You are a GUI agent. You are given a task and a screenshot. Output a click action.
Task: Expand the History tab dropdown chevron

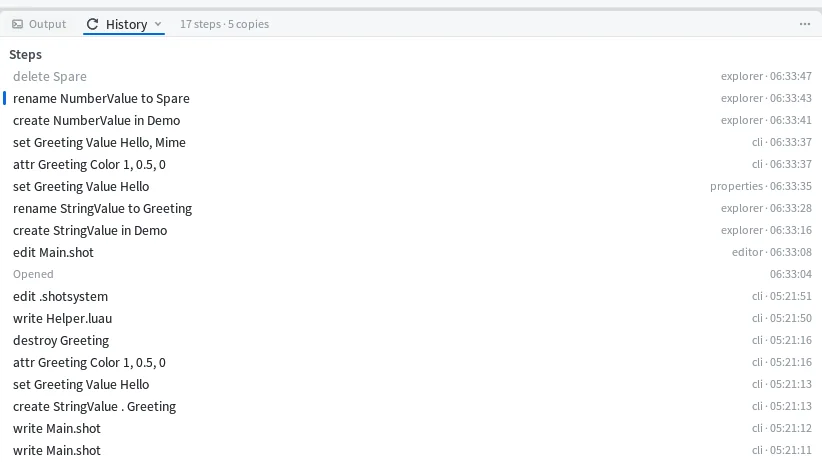(x=158, y=24)
